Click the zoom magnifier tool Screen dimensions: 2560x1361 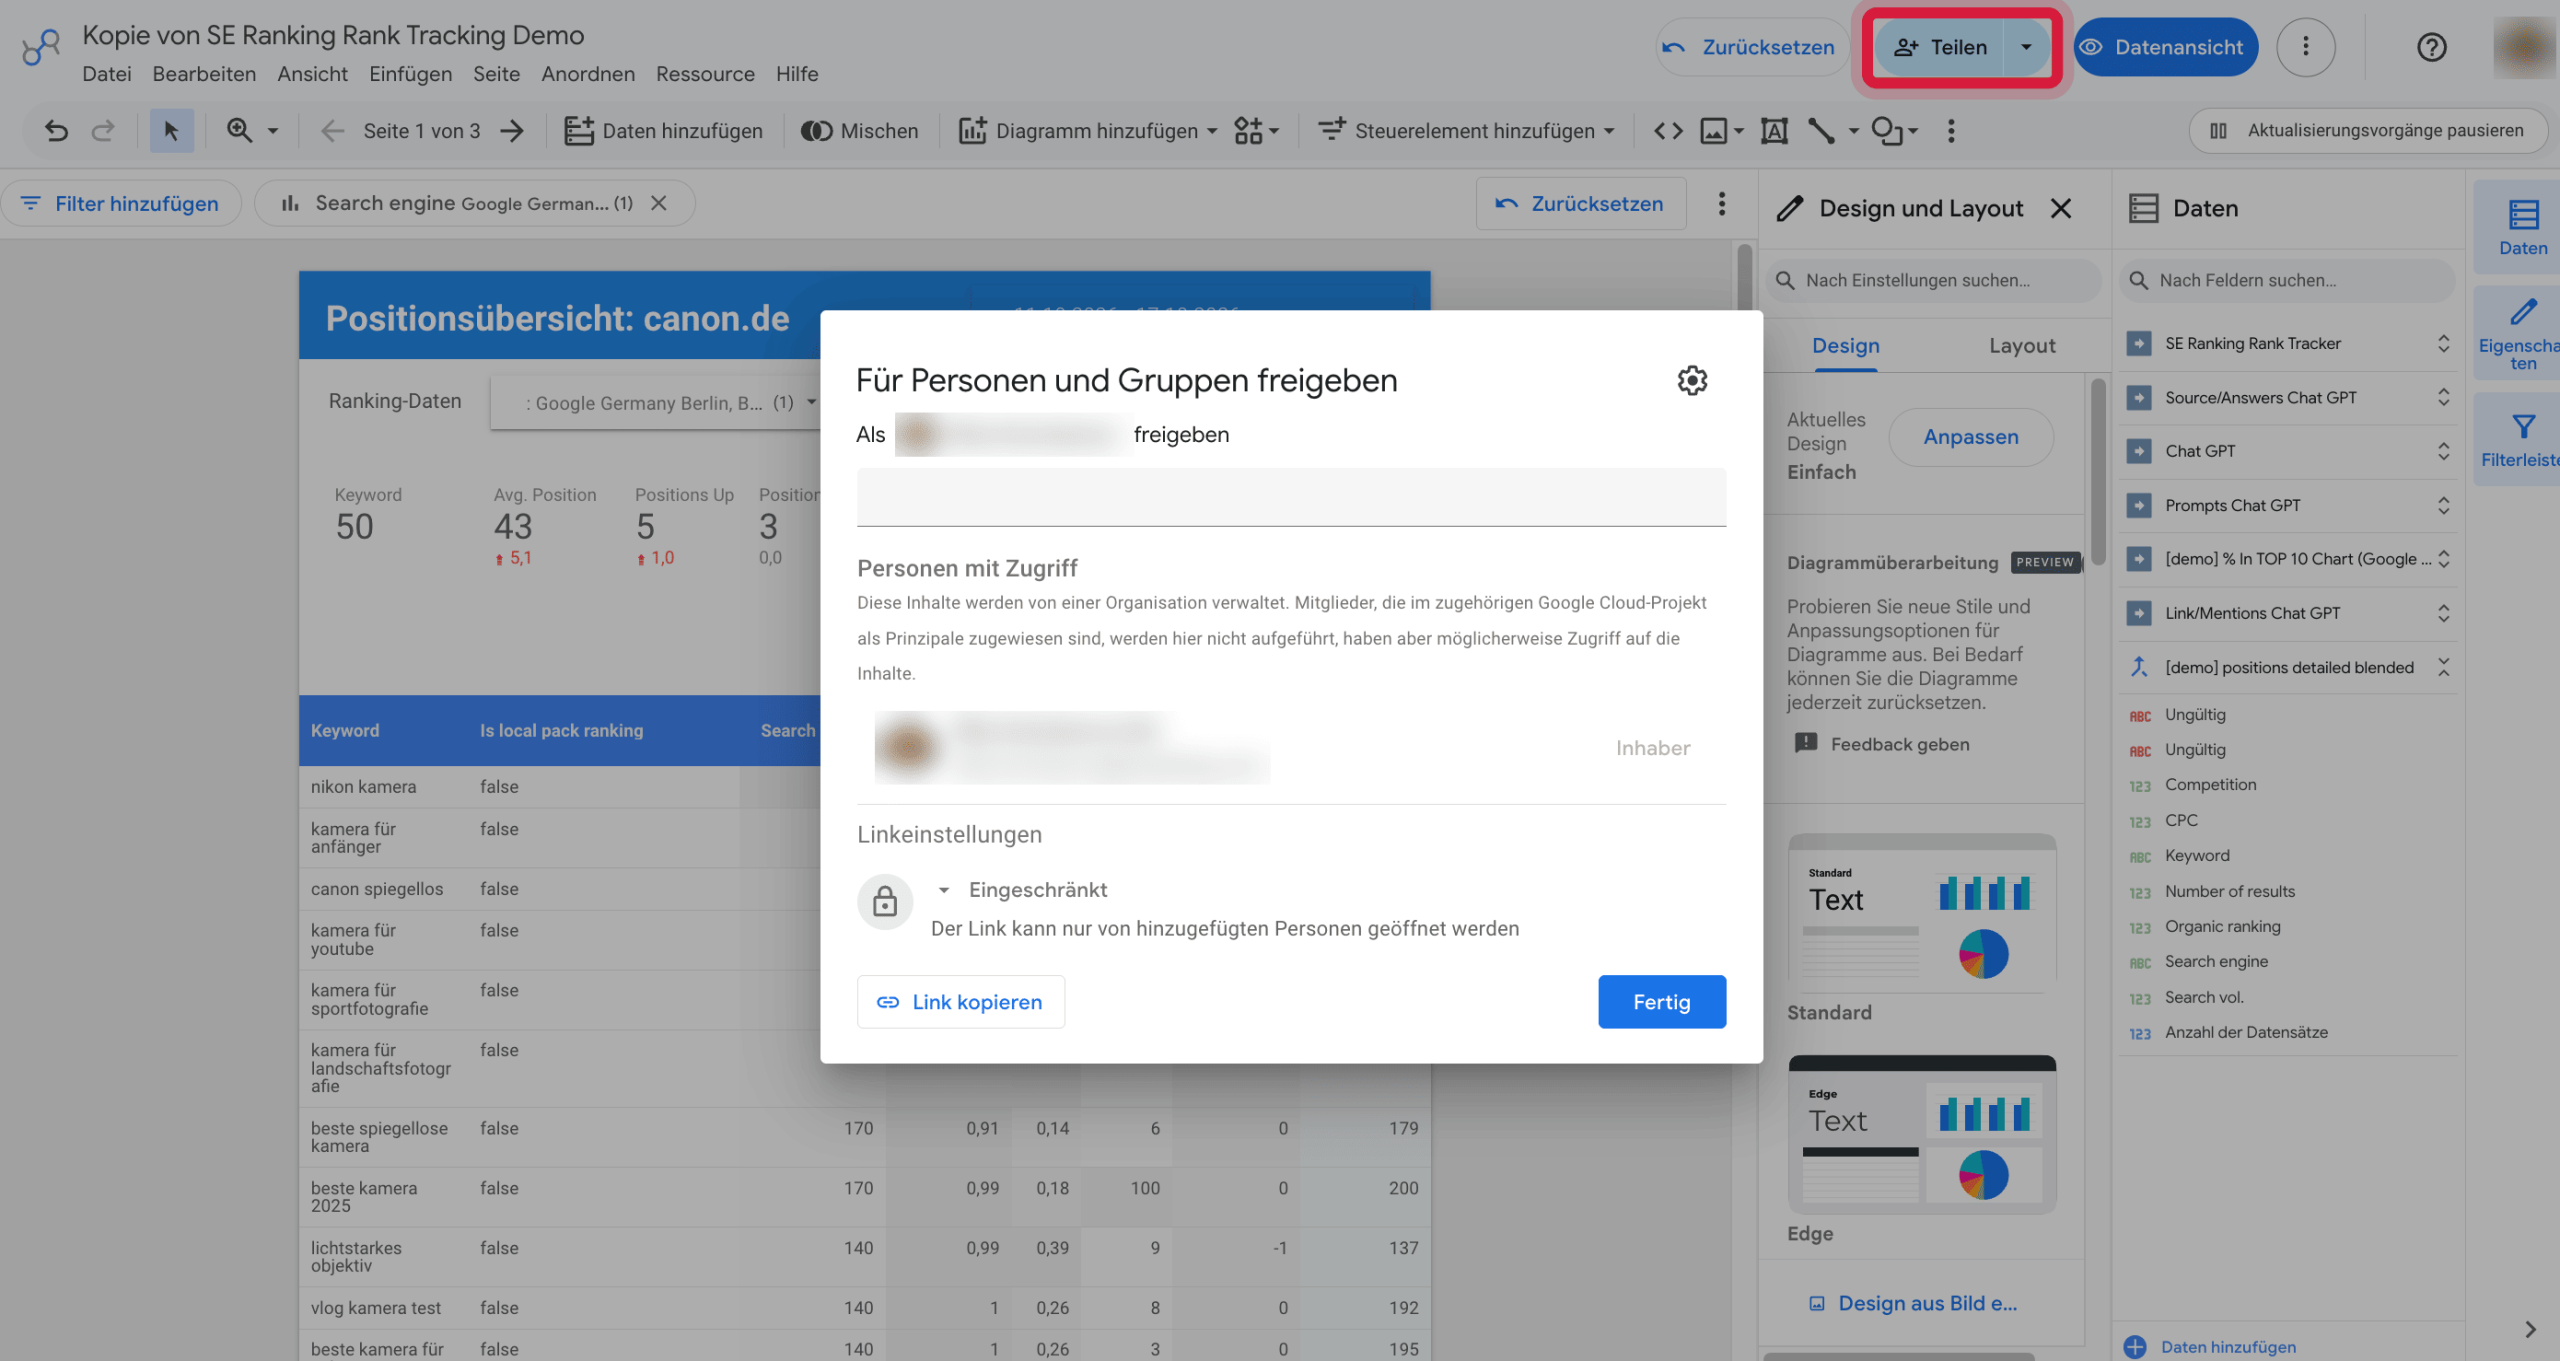(239, 131)
